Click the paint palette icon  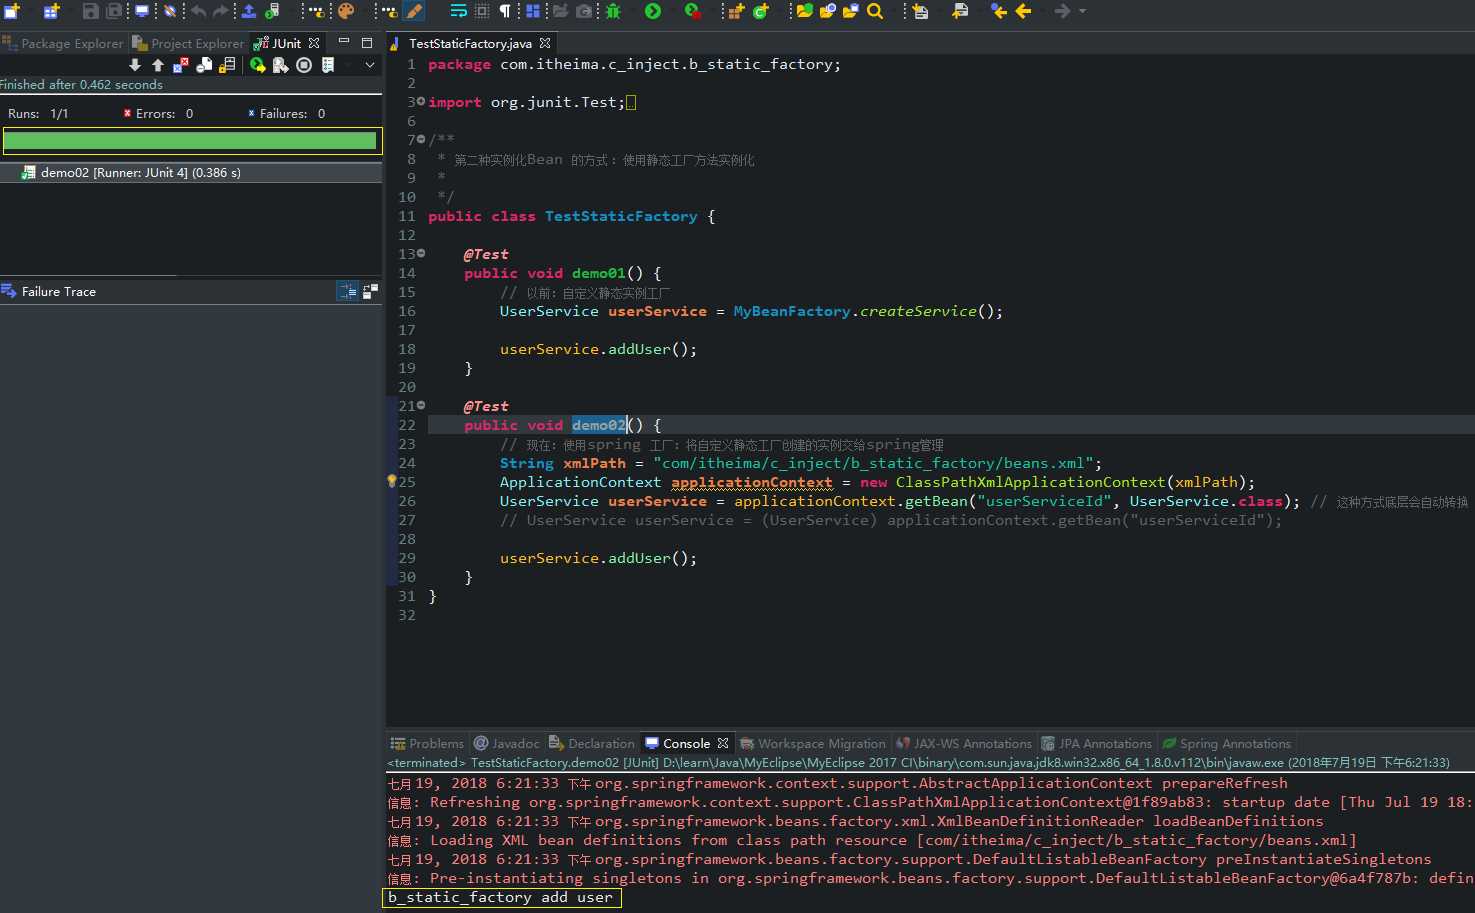tap(346, 11)
